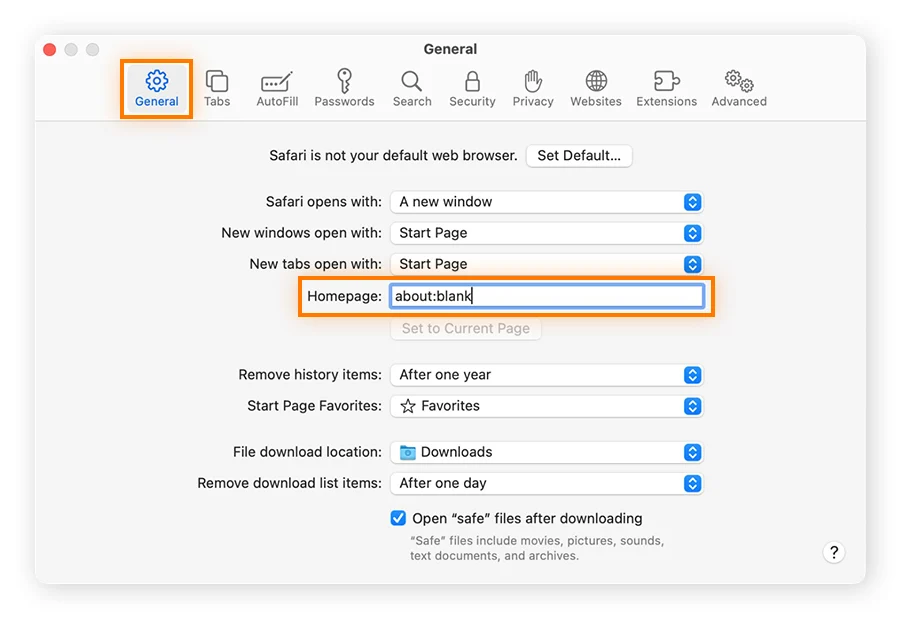Uncheck Open safe files after downloading

click(x=398, y=518)
